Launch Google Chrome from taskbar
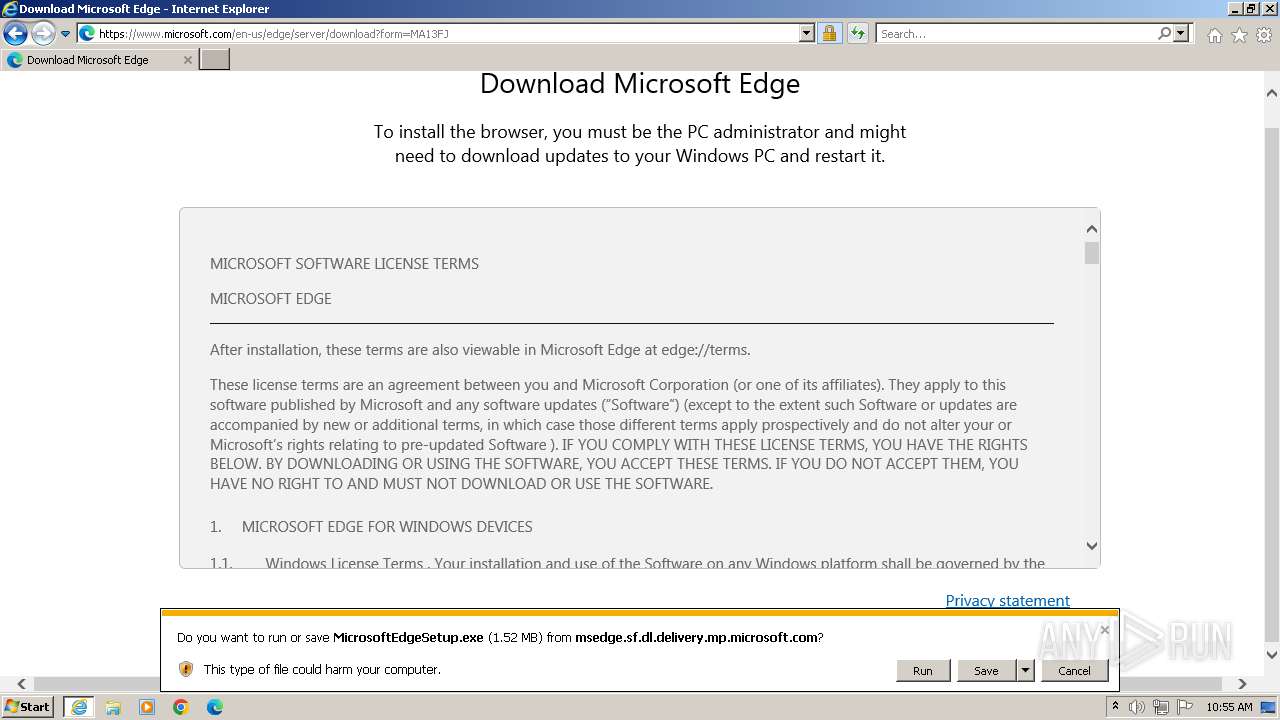This screenshot has height=720, width=1280. click(x=181, y=707)
